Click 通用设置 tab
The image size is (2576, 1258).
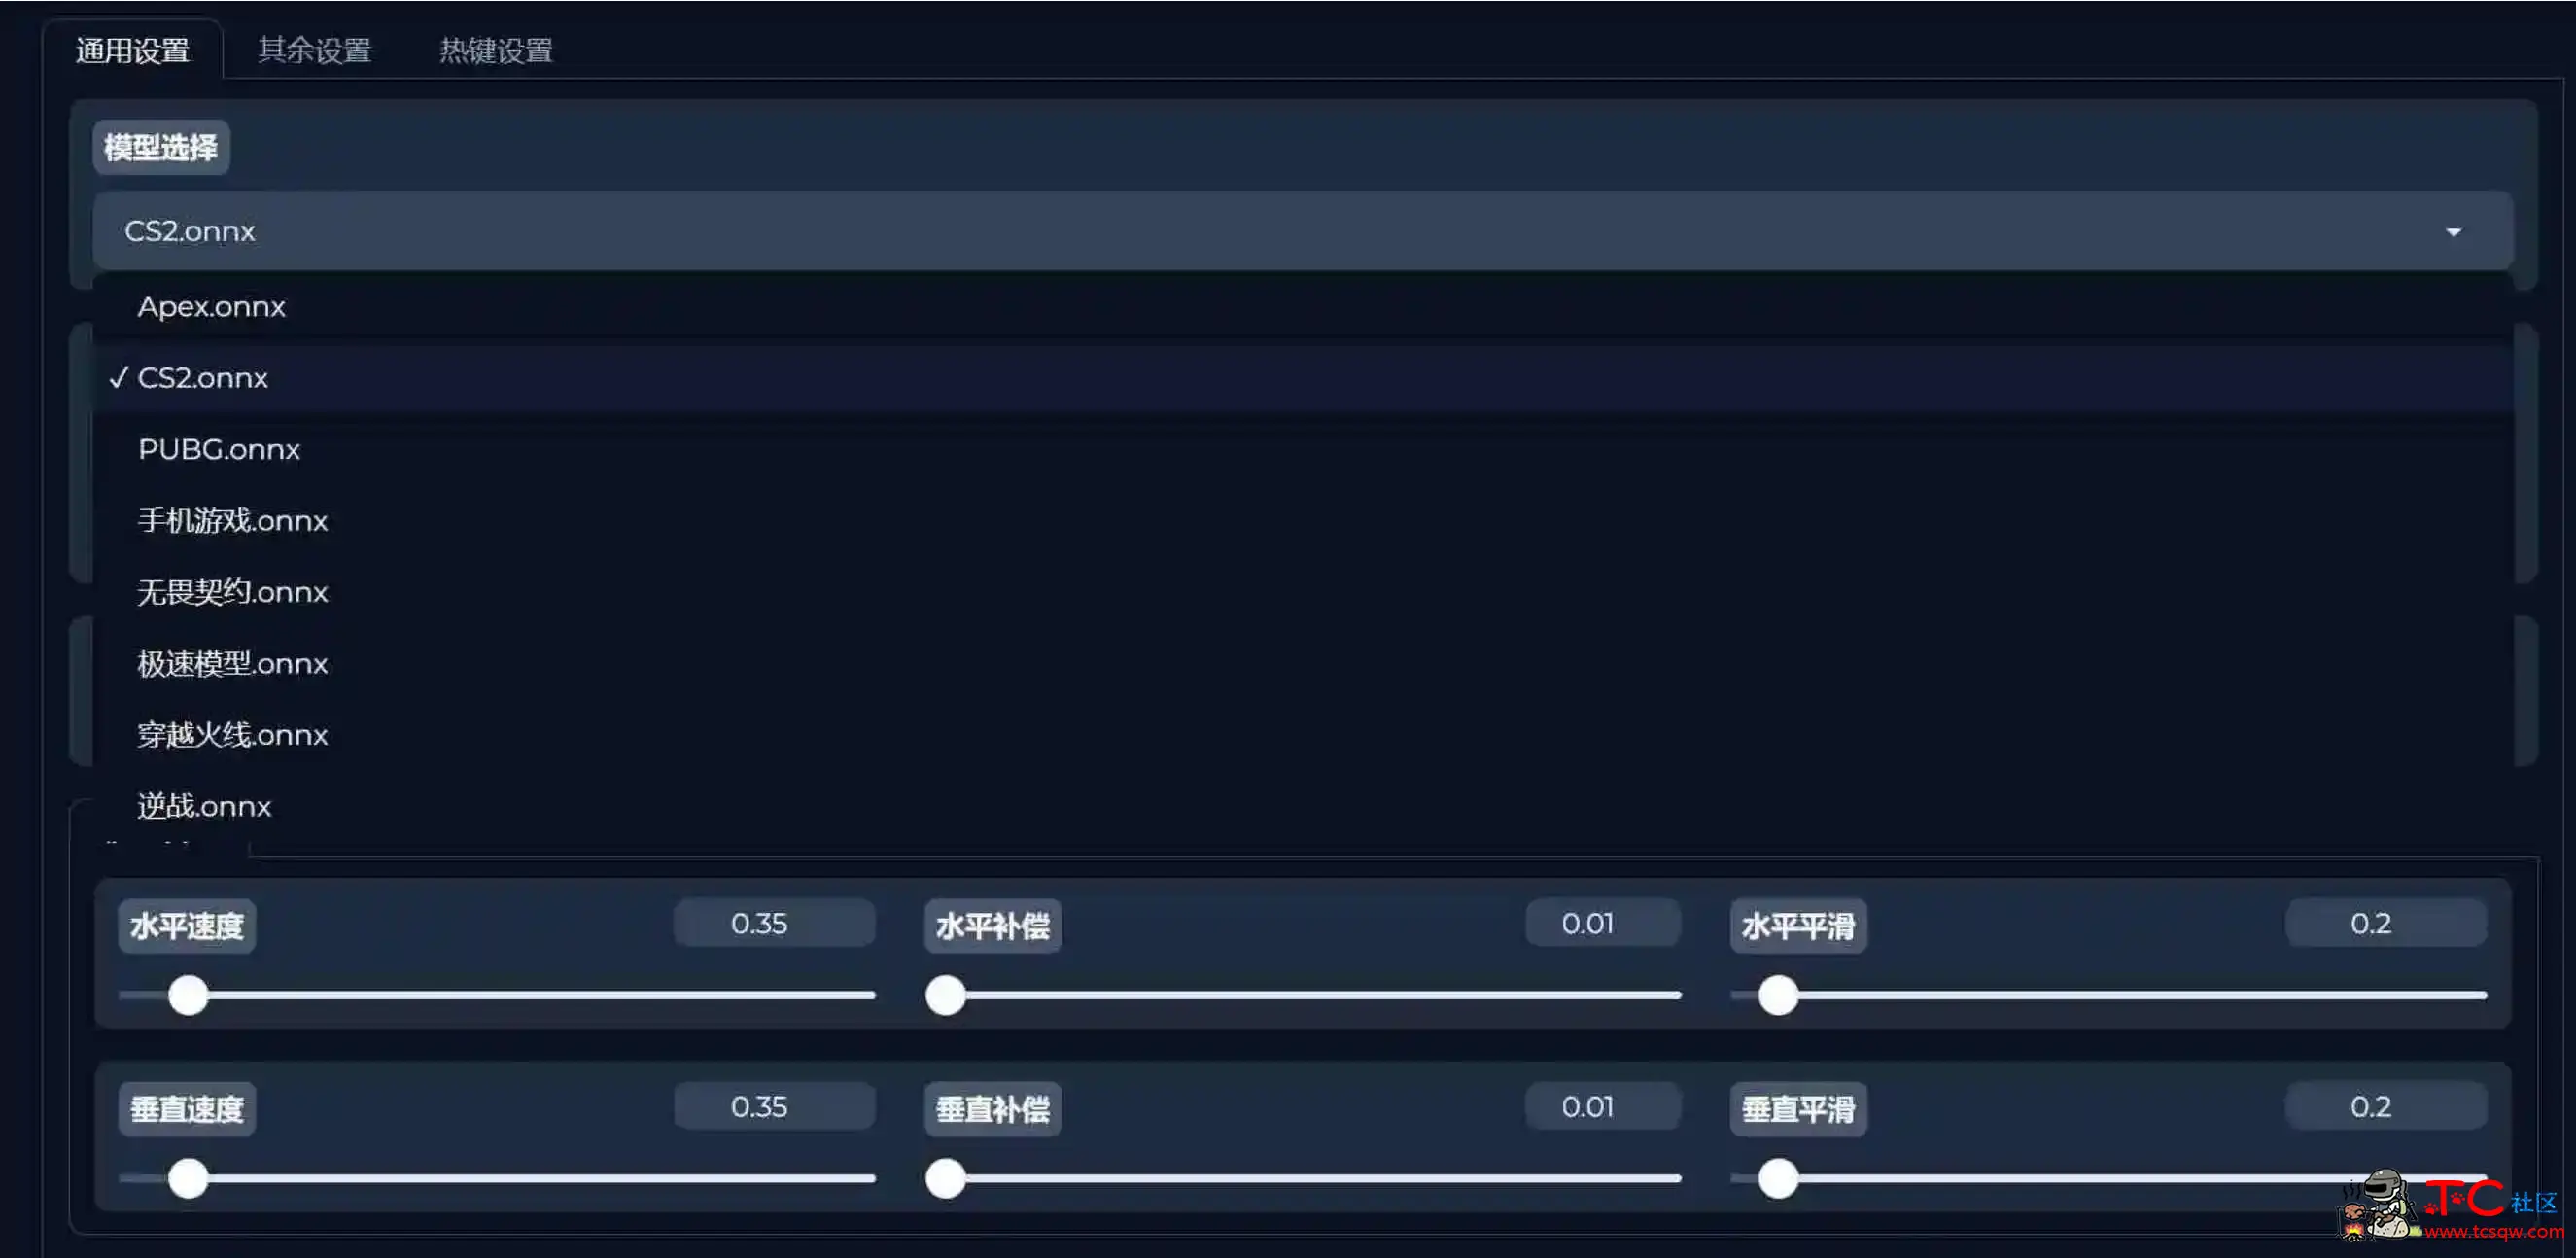[131, 50]
